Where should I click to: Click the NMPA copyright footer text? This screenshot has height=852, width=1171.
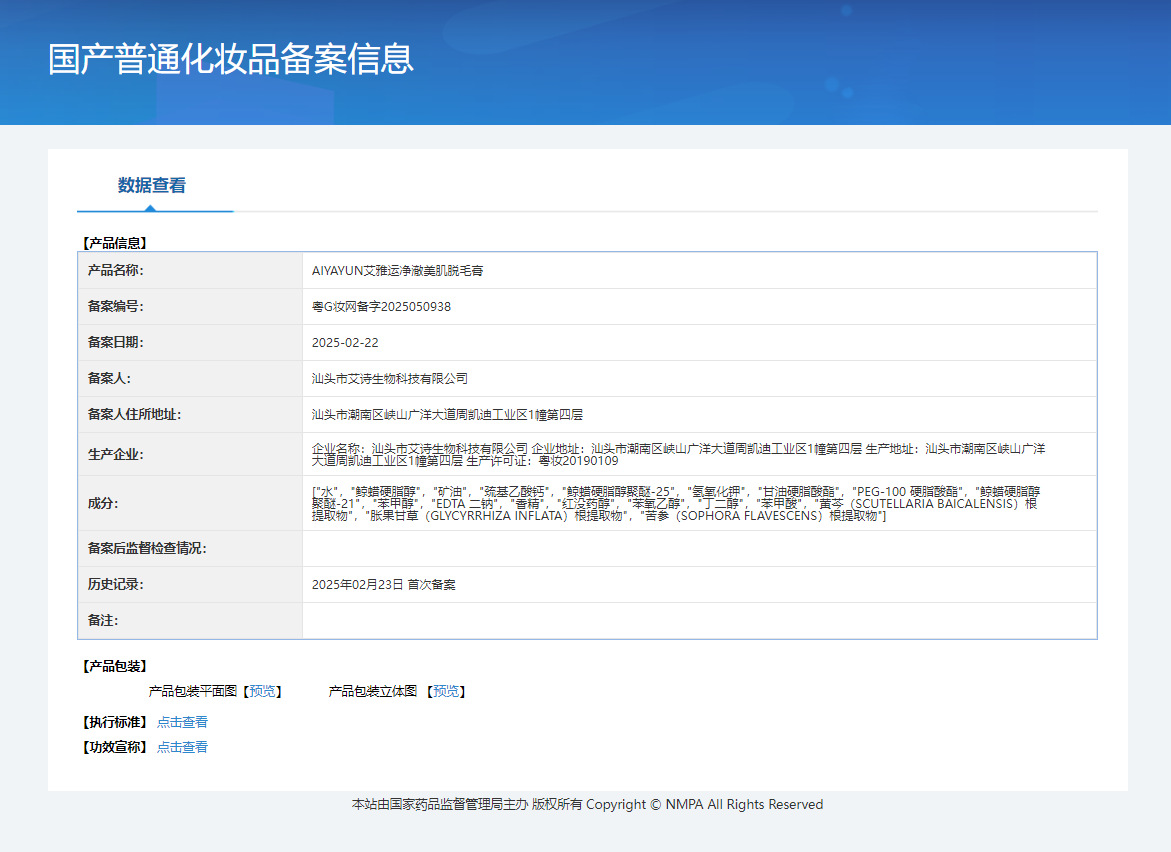pyautogui.click(x=587, y=805)
